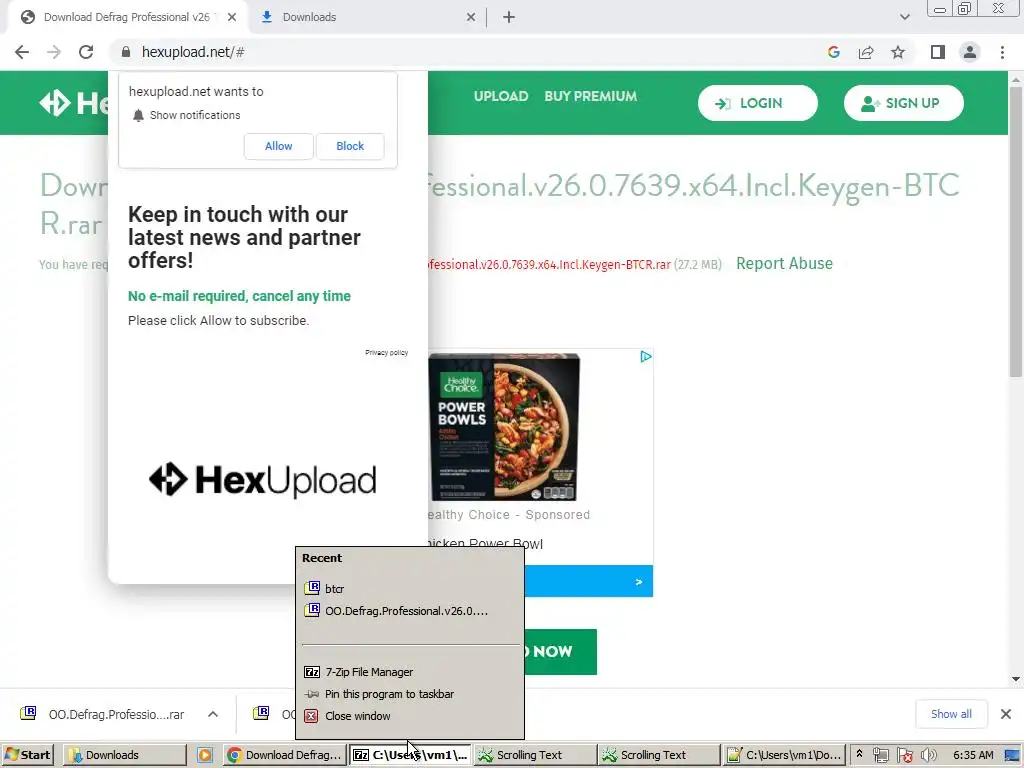Click the blue ad arrow button

(x=639, y=581)
